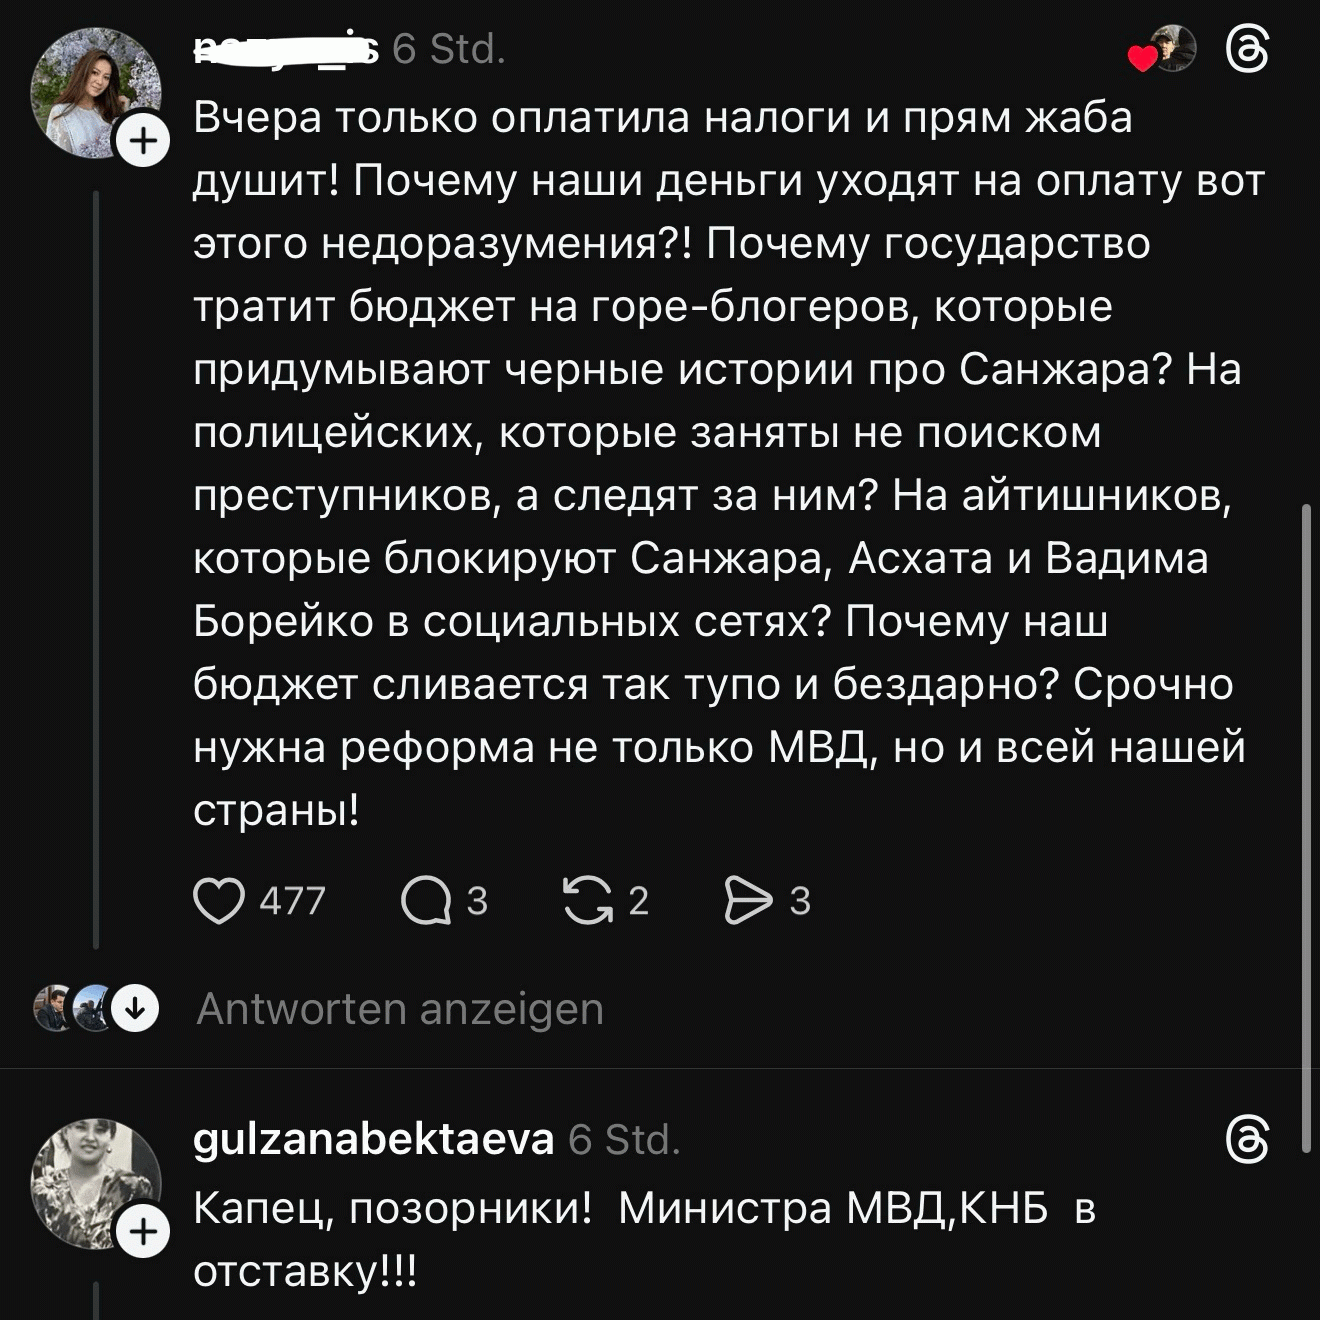
Task: Follow first poster via plus badge
Action: click(144, 141)
